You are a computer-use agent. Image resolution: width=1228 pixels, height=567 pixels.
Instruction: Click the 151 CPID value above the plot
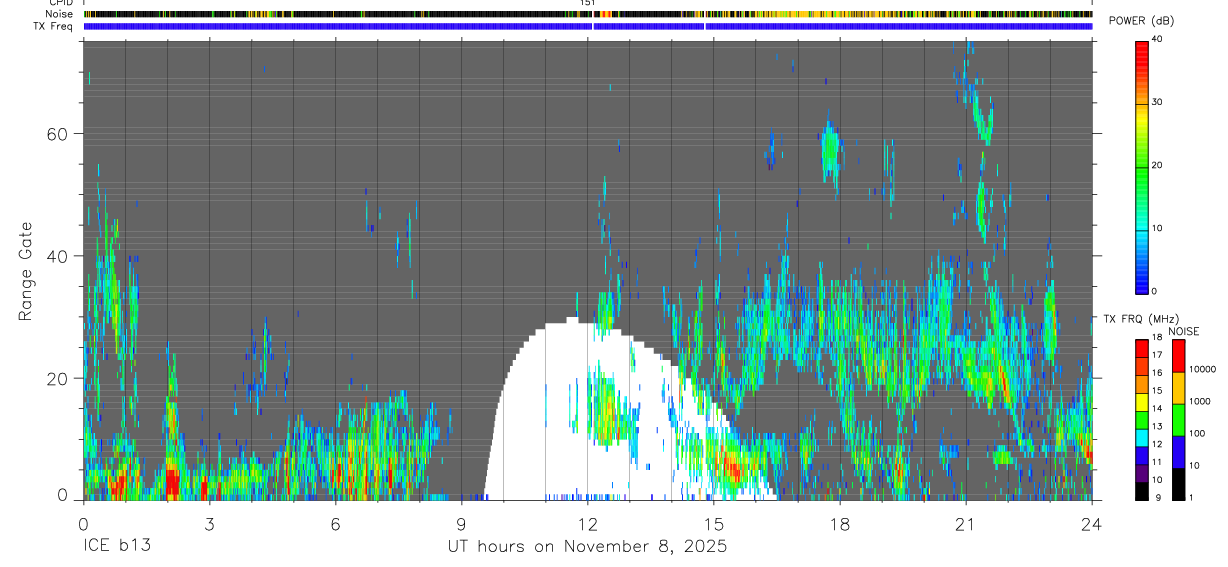[x=588, y=4]
